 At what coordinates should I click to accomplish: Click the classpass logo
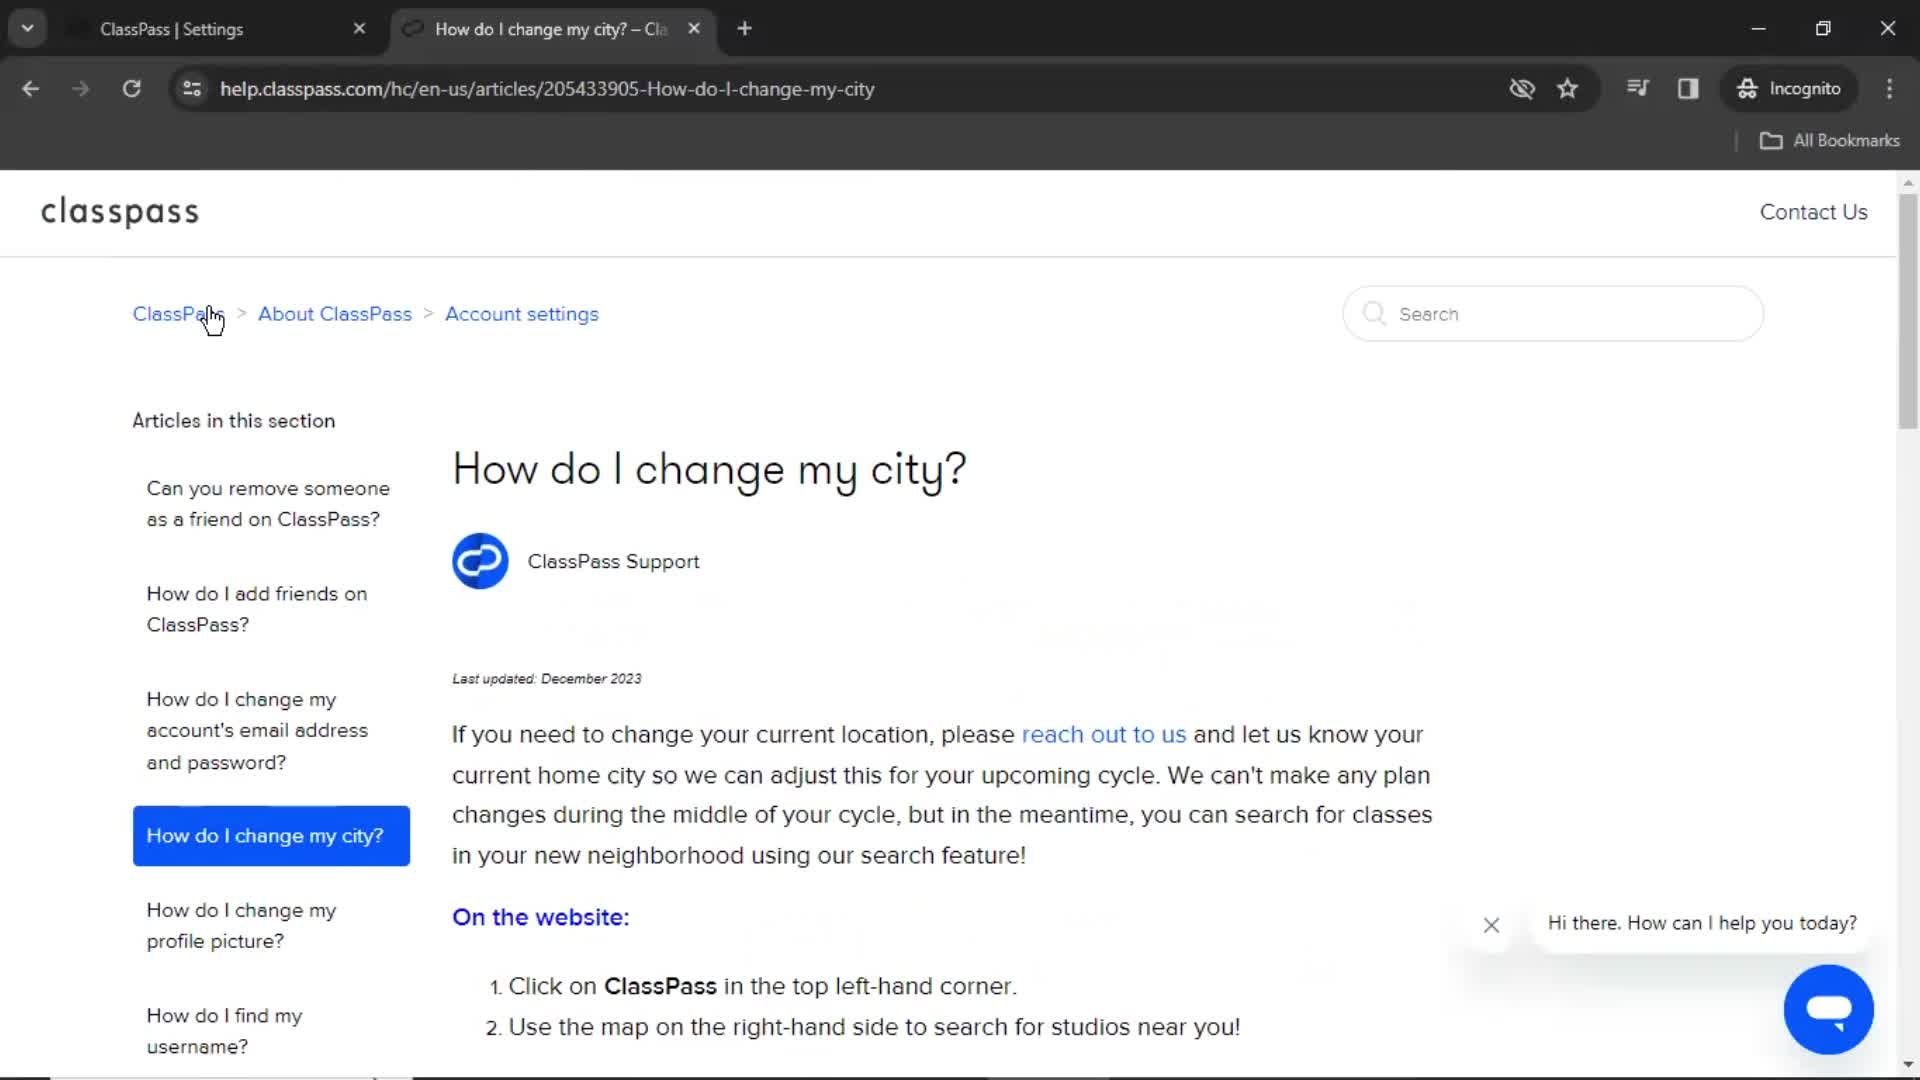pyautogui.click(x=120, y=212)
